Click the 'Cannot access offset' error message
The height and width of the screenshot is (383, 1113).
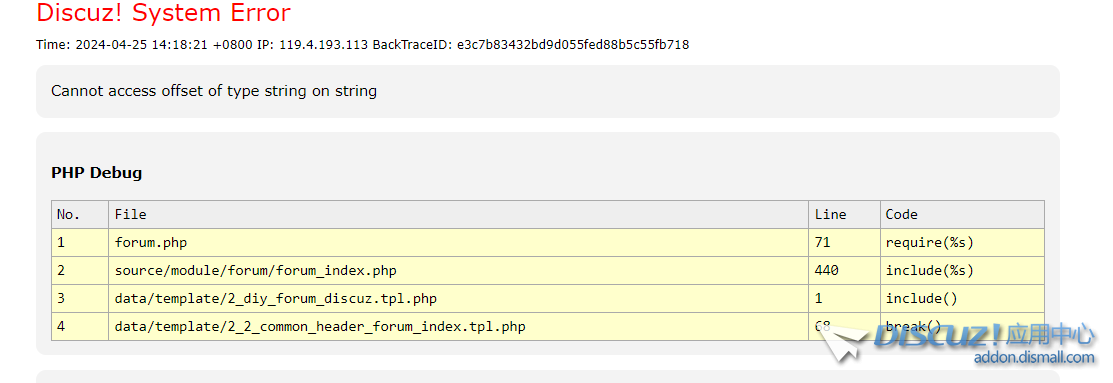[214, 91]
